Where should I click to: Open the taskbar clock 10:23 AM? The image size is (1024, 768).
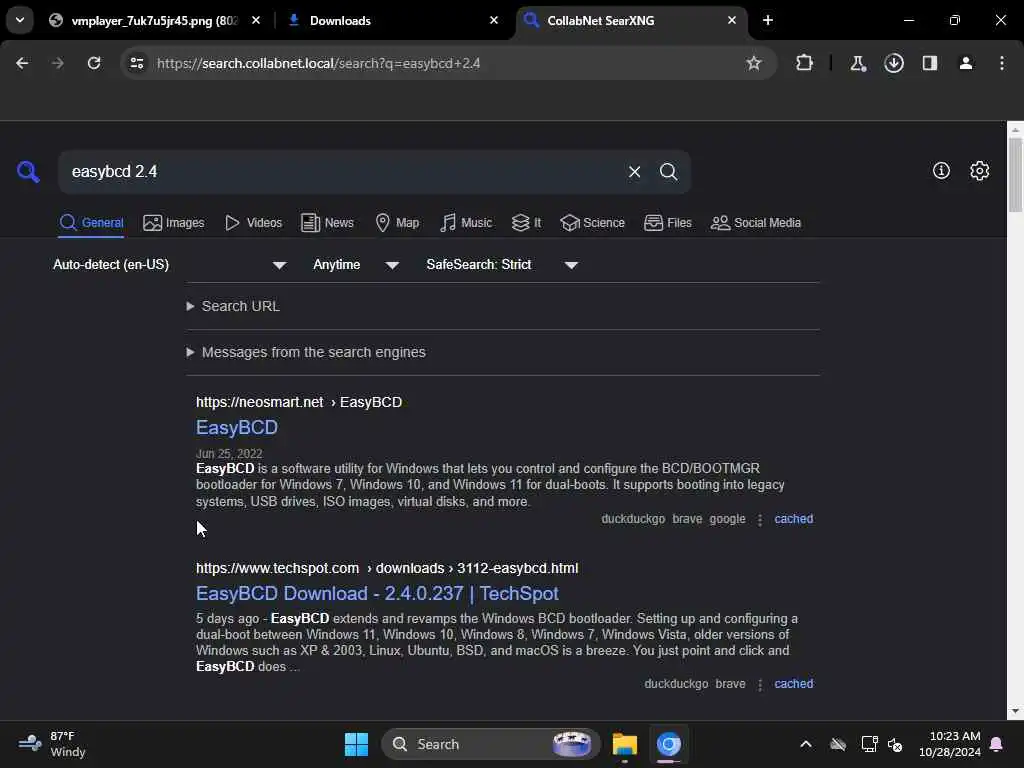[950, 744]
